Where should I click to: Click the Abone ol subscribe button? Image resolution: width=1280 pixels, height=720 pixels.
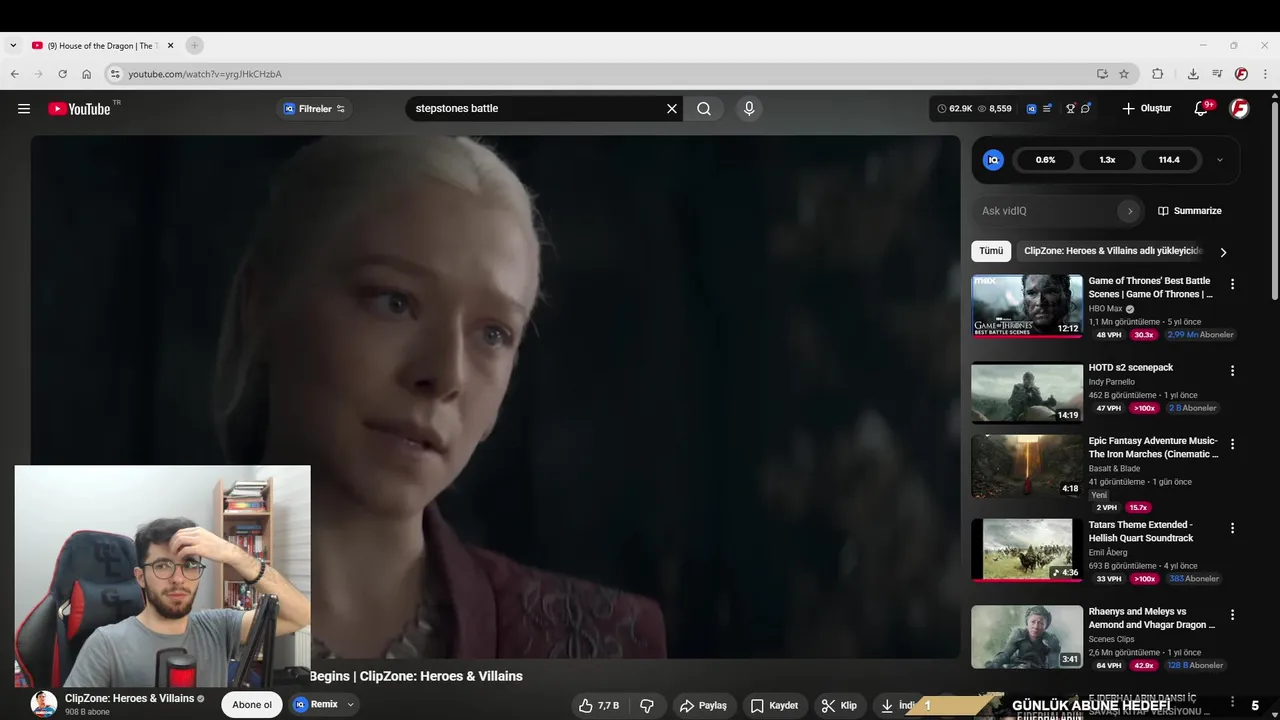coord(252,705)
